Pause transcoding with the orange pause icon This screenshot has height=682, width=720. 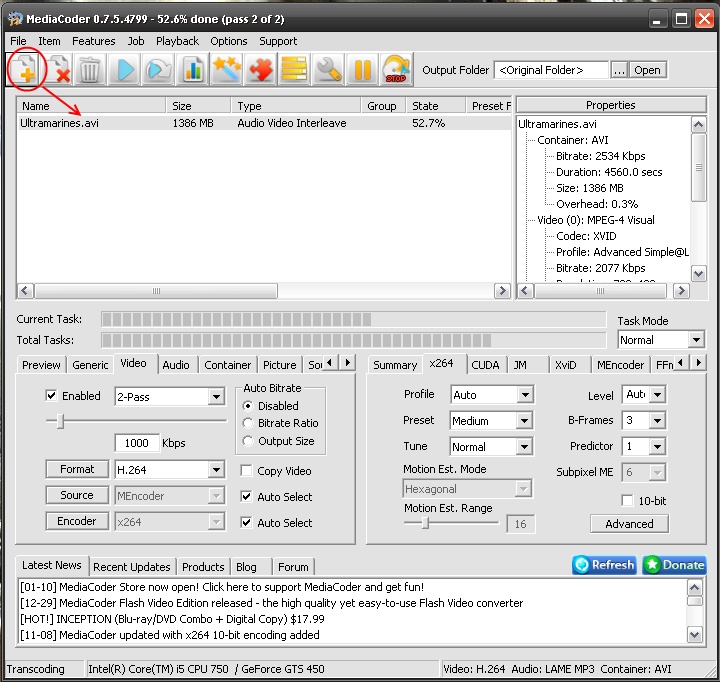[362, 70]
